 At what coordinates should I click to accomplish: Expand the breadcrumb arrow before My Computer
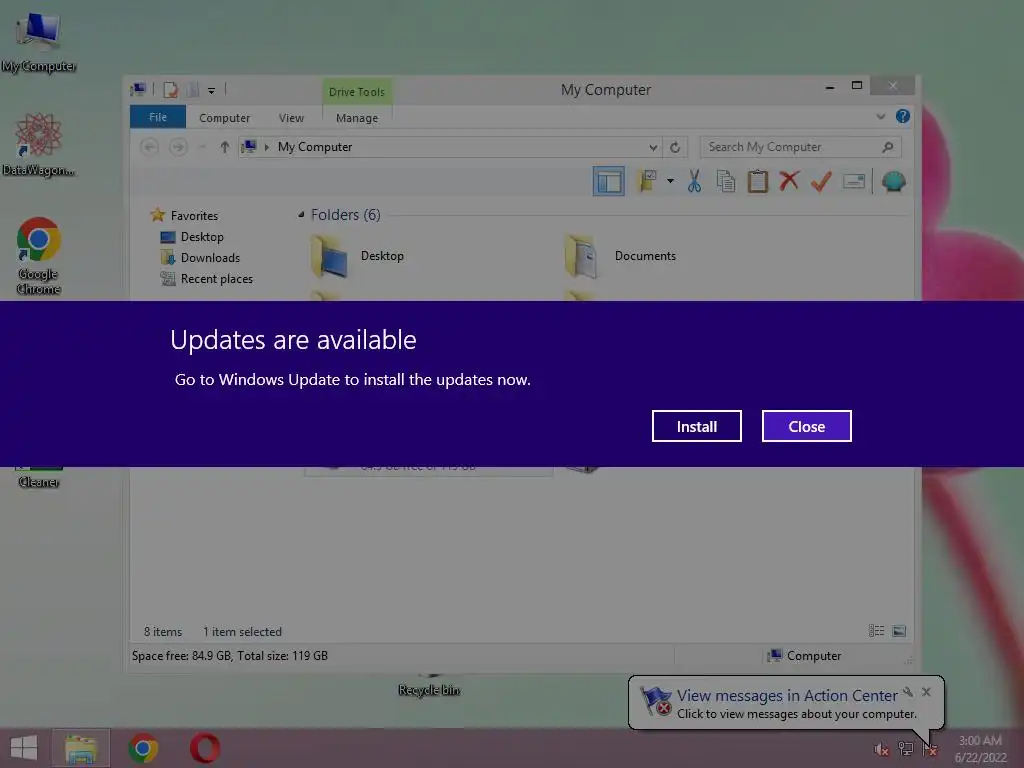click(266, 147)
